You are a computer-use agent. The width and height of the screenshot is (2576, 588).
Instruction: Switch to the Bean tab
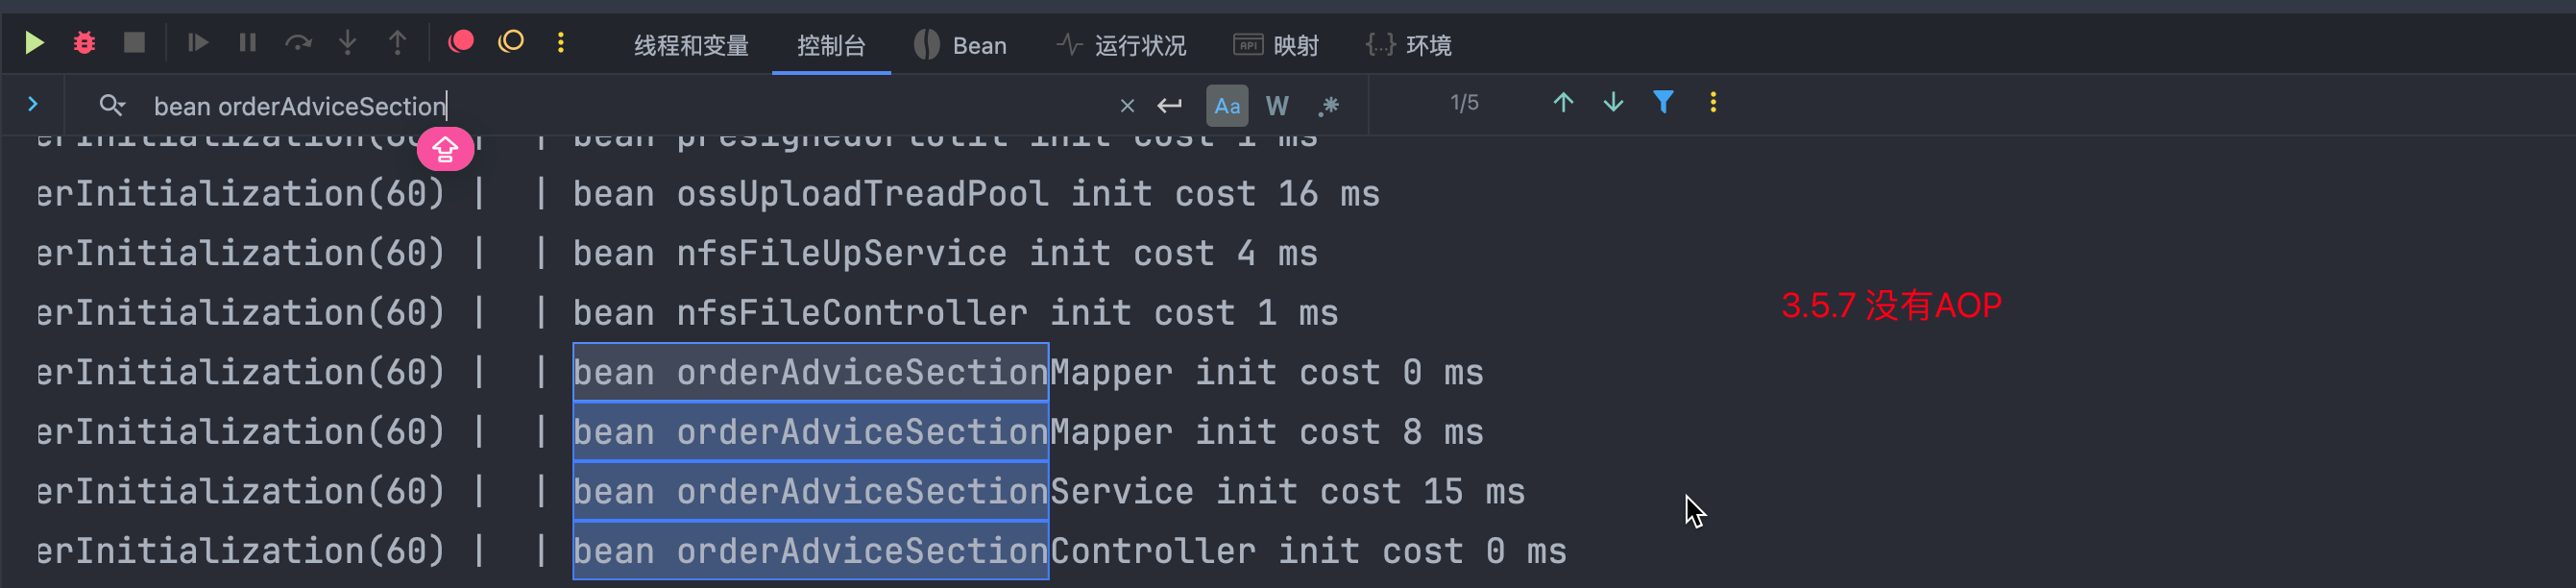(961, 45)
